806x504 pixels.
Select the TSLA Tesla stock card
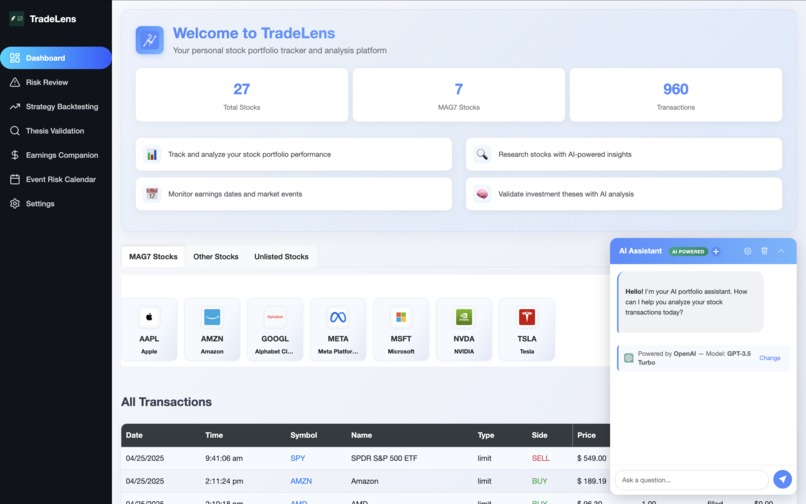pos(527,330)
